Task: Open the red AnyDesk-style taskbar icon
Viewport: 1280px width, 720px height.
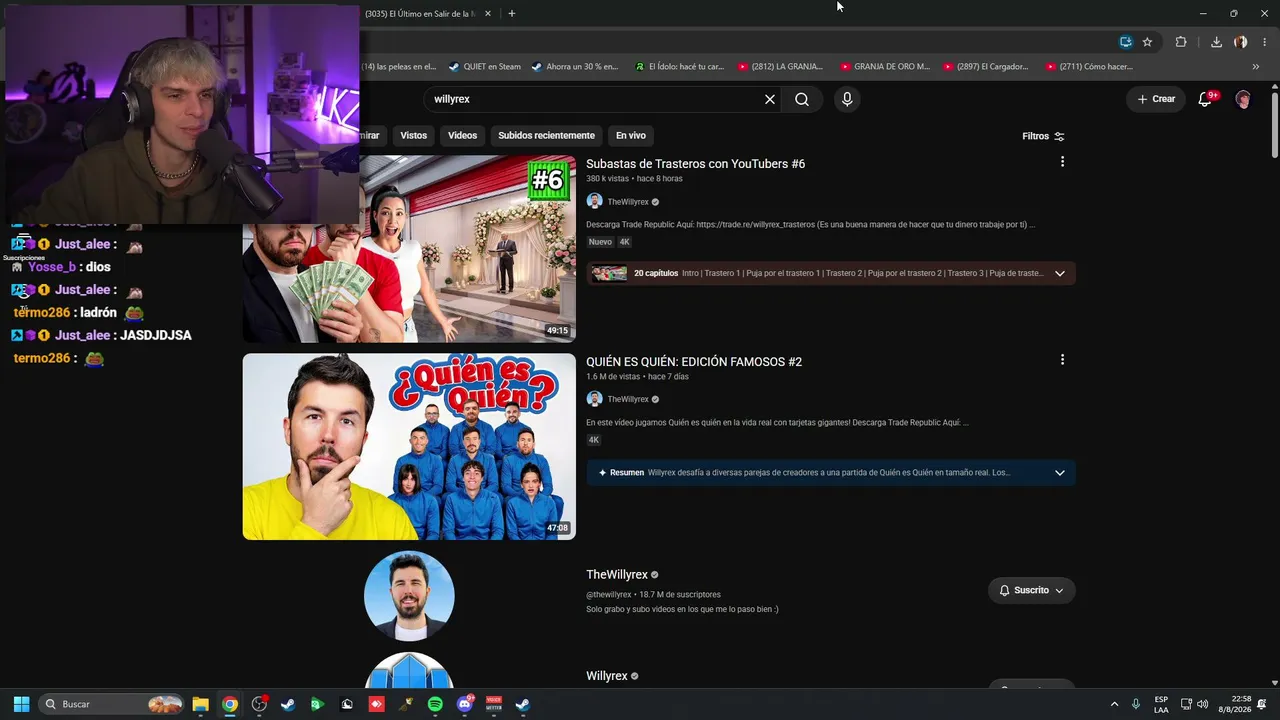Action: (x=376, y=704)
